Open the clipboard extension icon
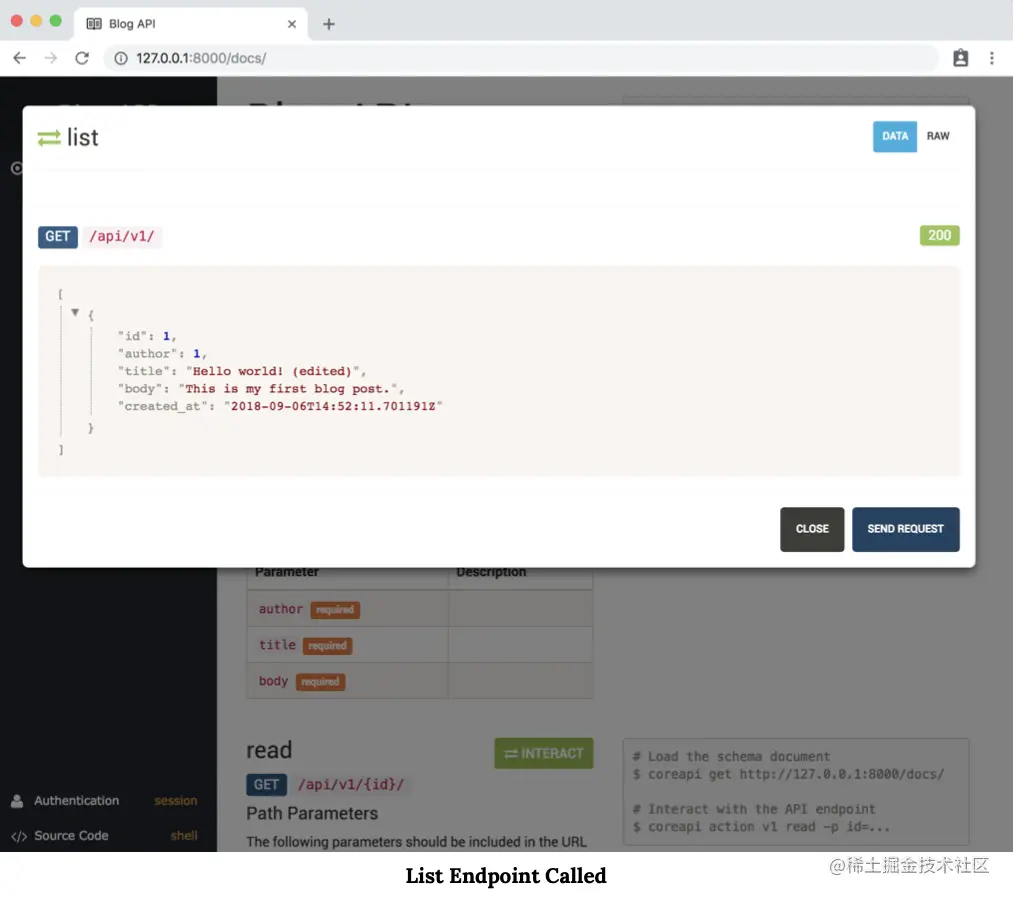The width and height of the screenshot is (1014, 900). point(960,58)
